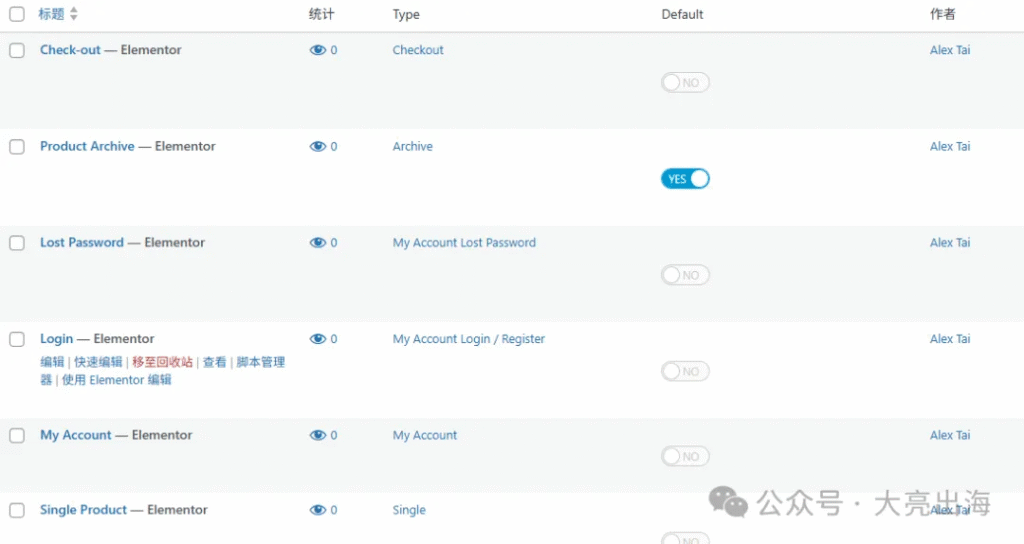Open 脚本管理器 link for Login template
This screenshot has width=1024, height=544.
click(261, 362)
